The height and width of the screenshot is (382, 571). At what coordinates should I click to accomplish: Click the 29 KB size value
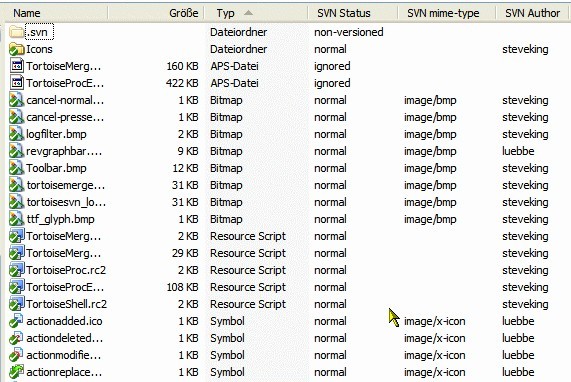185,253
